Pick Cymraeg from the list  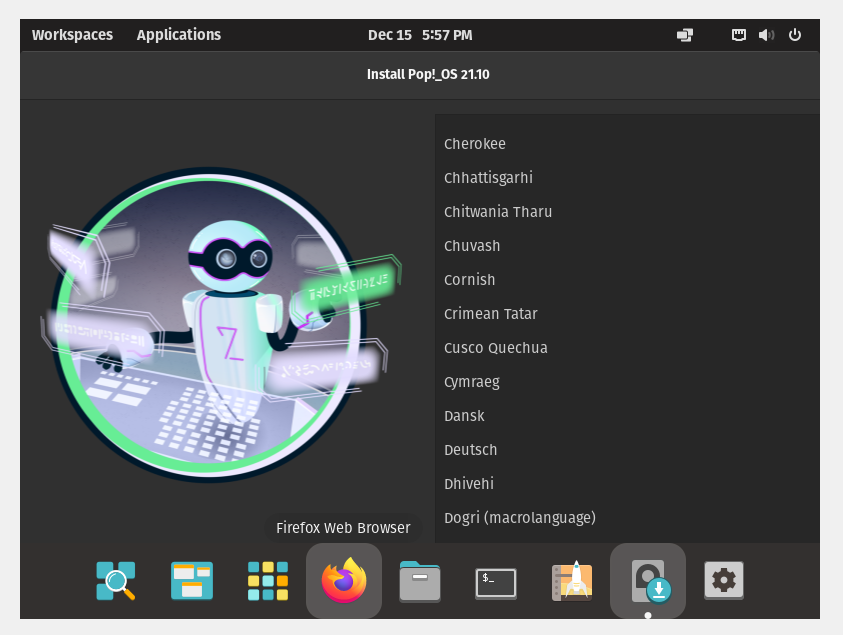click(627, 382)
